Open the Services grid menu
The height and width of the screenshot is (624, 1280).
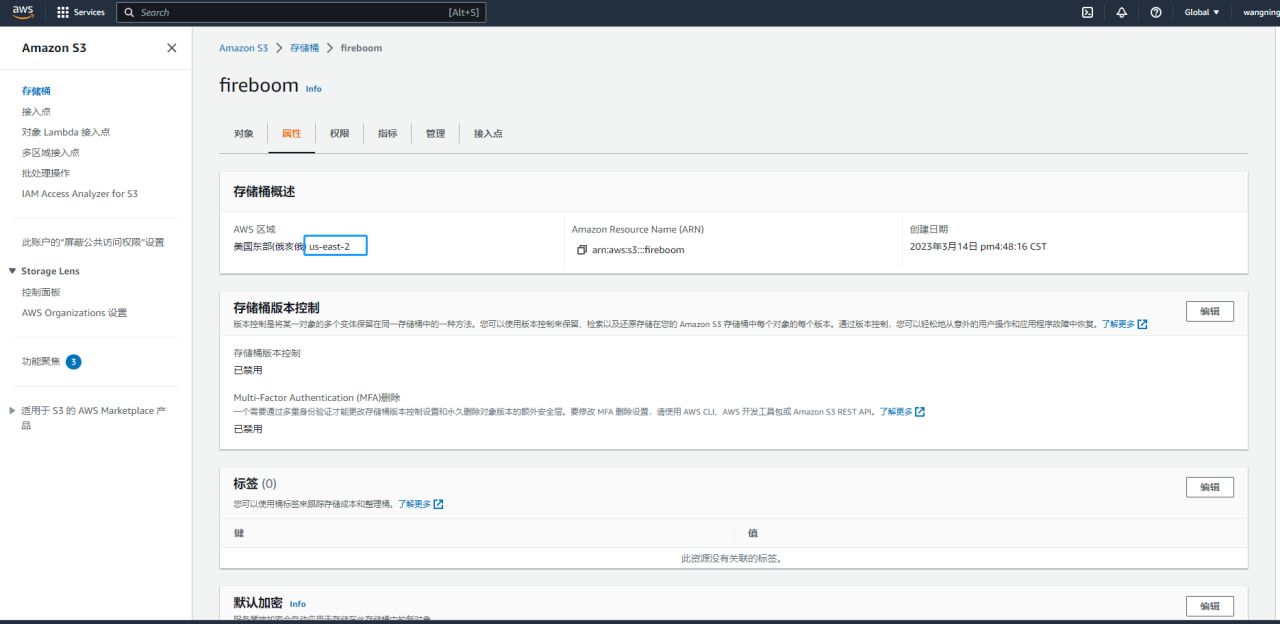coord(81,12)
